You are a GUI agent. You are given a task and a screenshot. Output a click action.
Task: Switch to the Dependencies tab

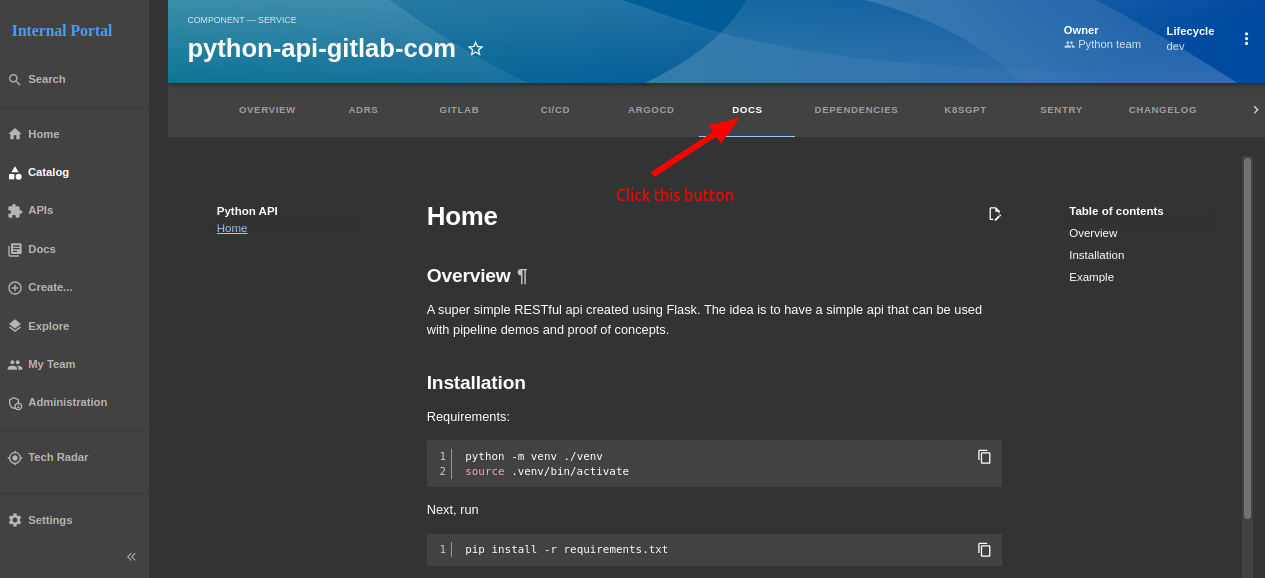[856, 110]
